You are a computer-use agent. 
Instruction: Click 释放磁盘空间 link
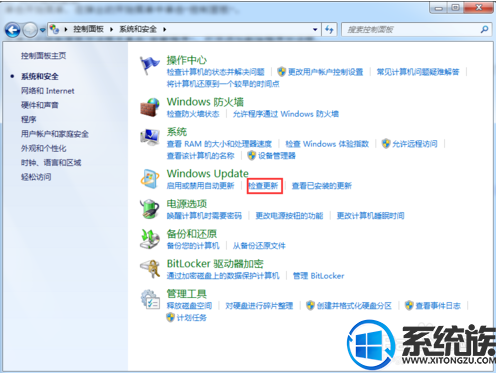189,306
